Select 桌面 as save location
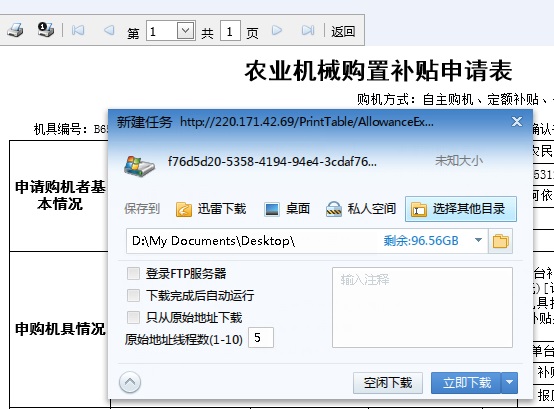554x409 pixels. 287,209
